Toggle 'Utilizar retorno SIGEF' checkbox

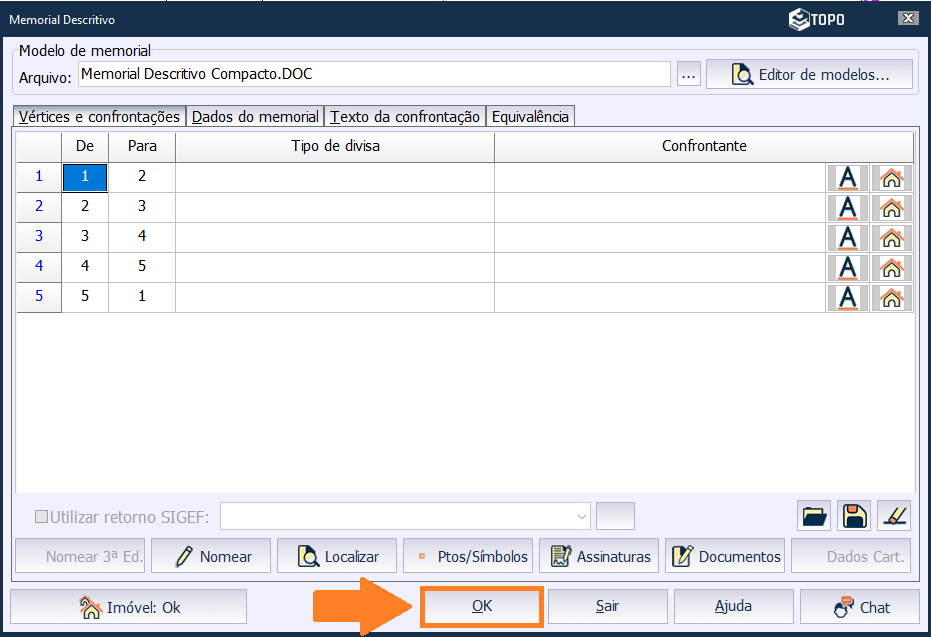click(x=42, y=517)
